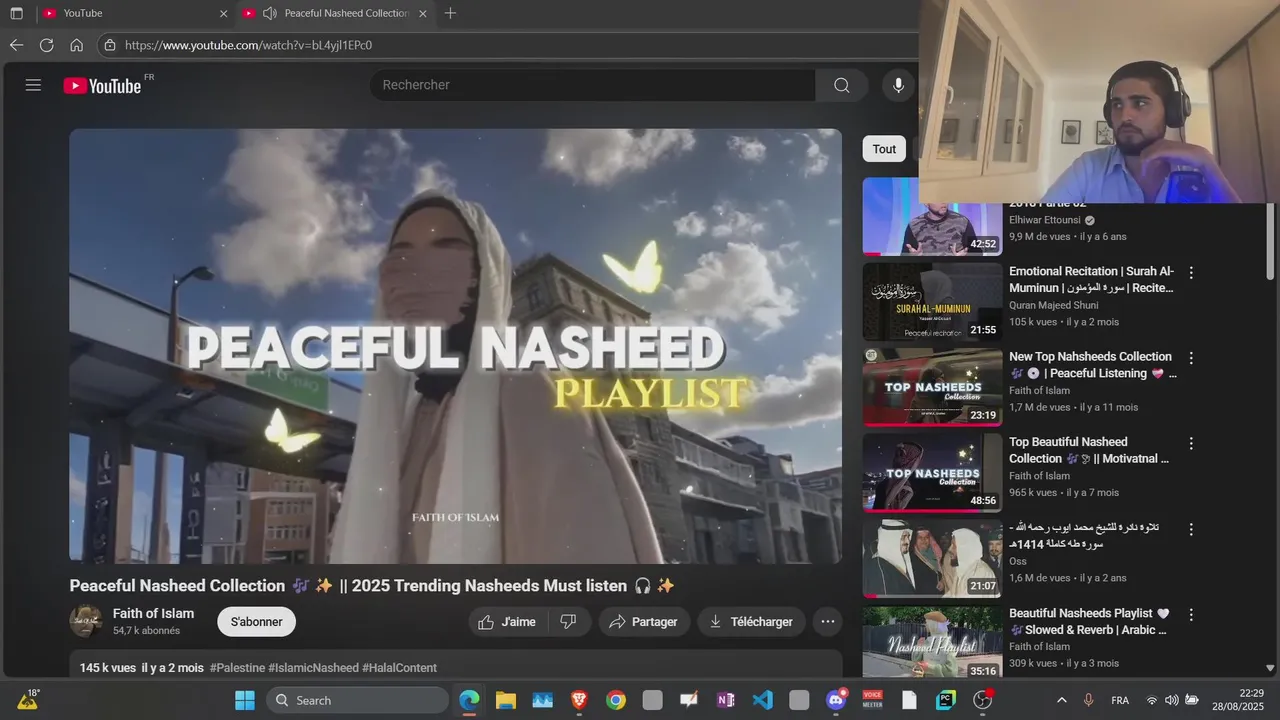
Task: Open Beautiful Nasheeds Playlist title
Action: point(1089,621)
